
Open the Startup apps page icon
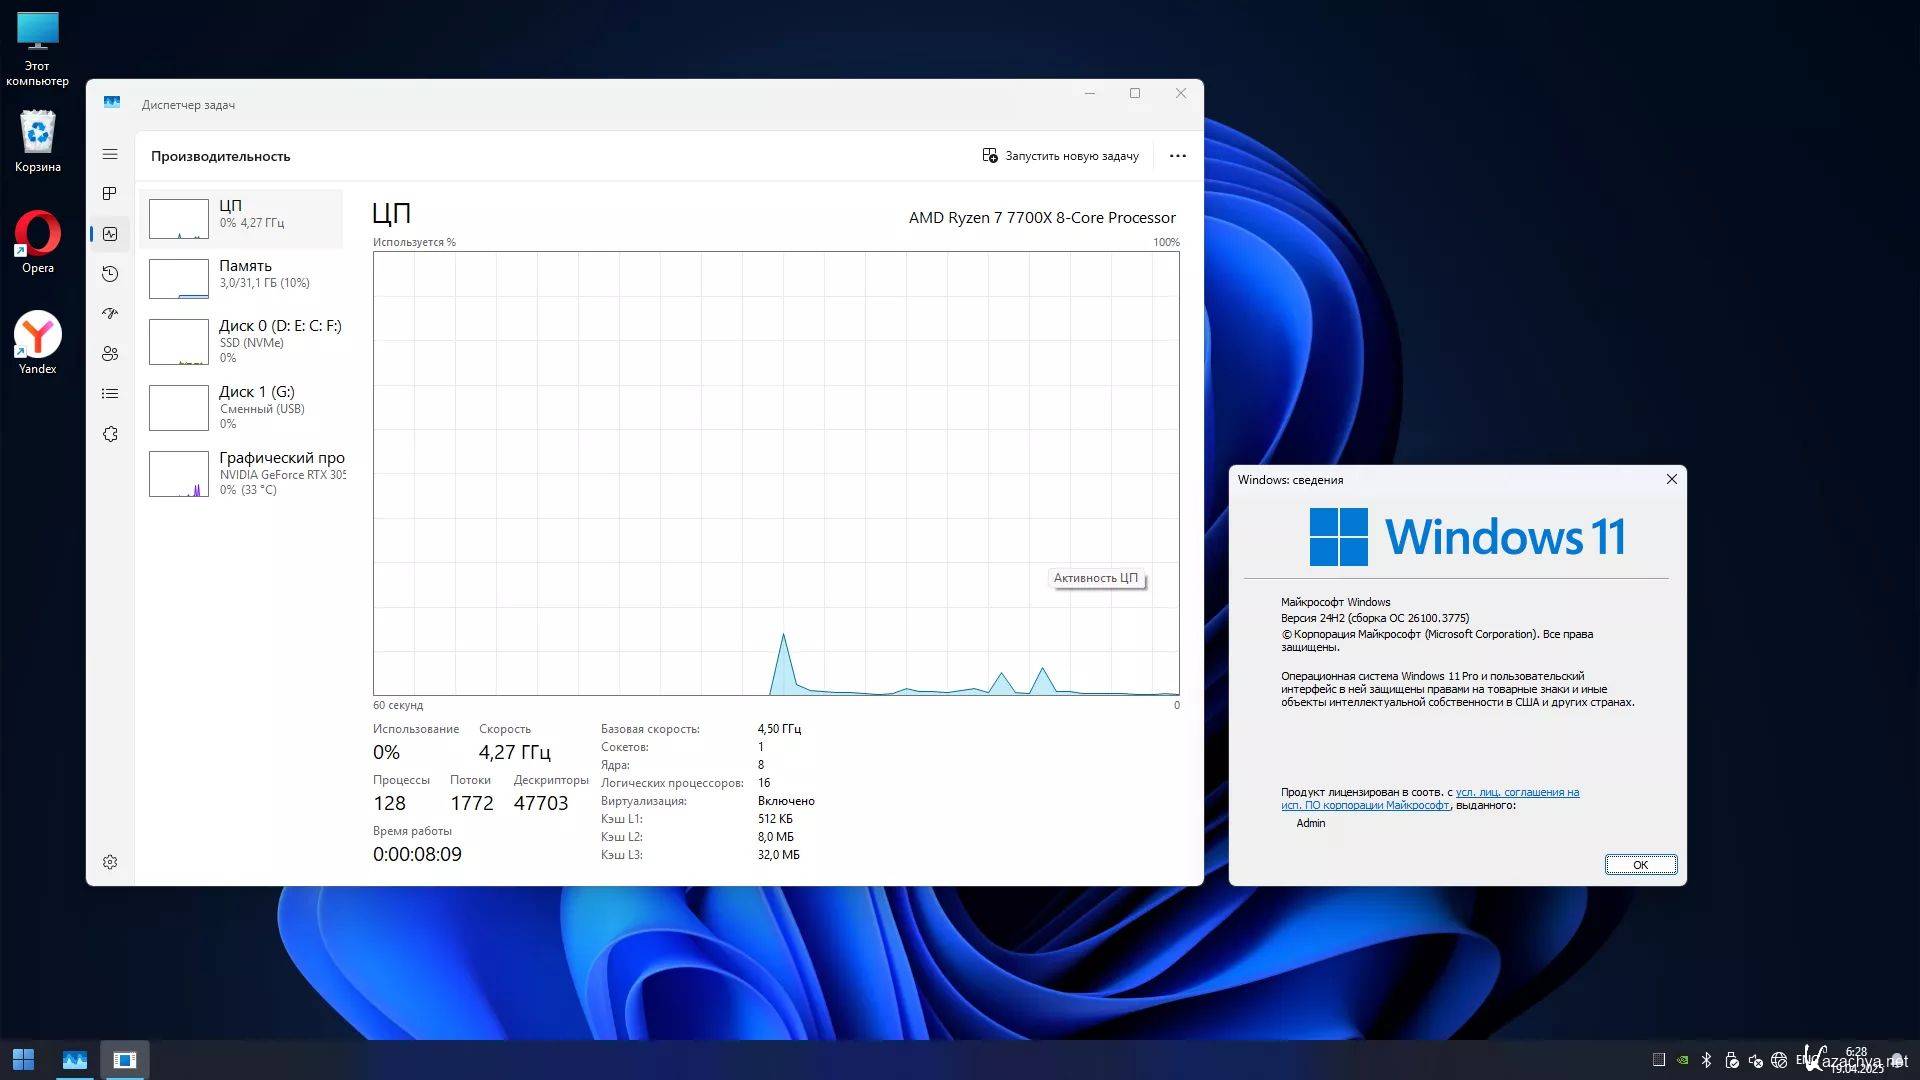(110, 314)
